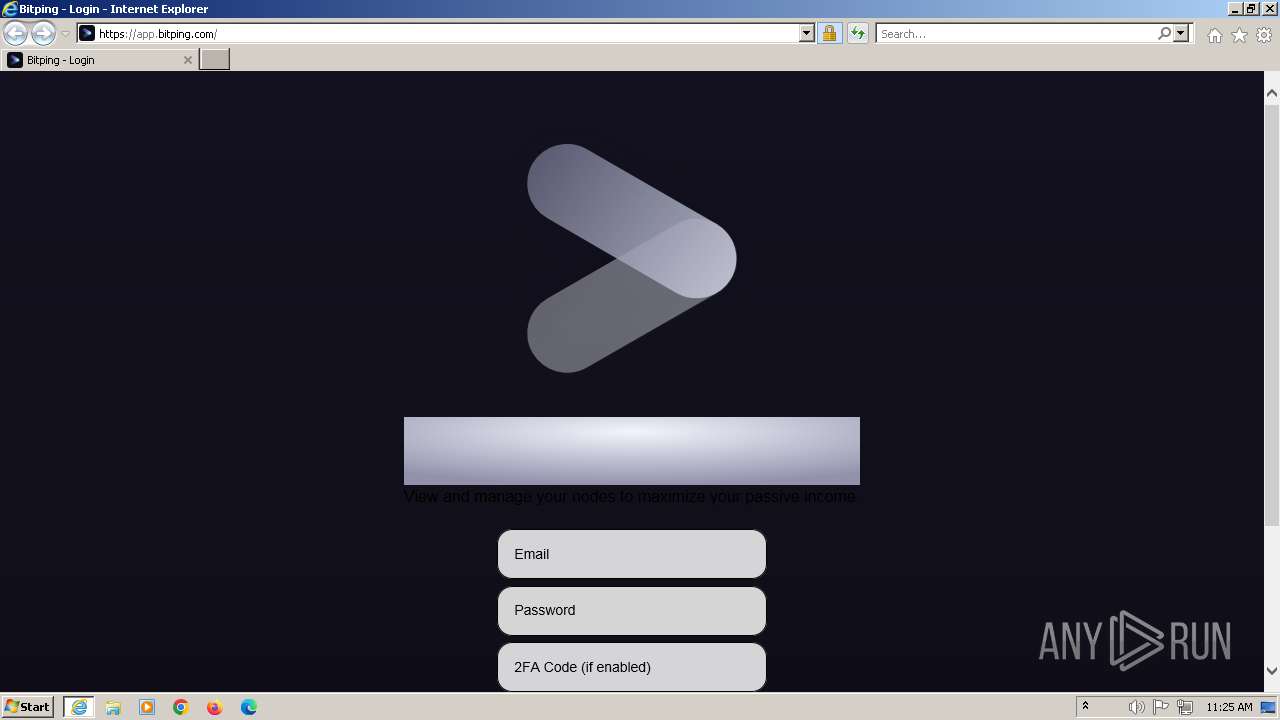Click the magnifier search icon
Screen dimensions: 1280x720
pyautogui.click(x=1164, y=33)
